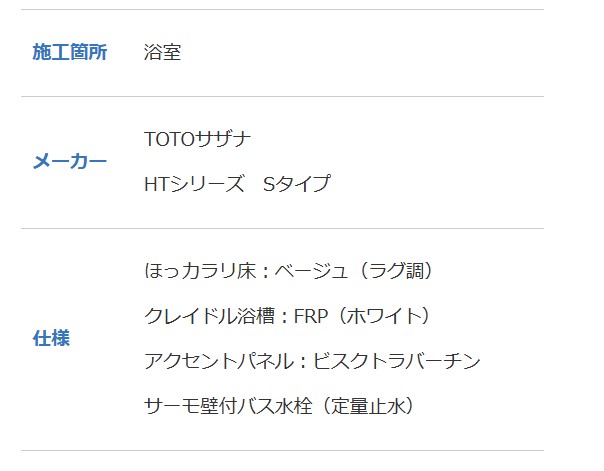Click the メーカー row header
The width and height of the screenshot is (604, 471).
coord(70,161)
